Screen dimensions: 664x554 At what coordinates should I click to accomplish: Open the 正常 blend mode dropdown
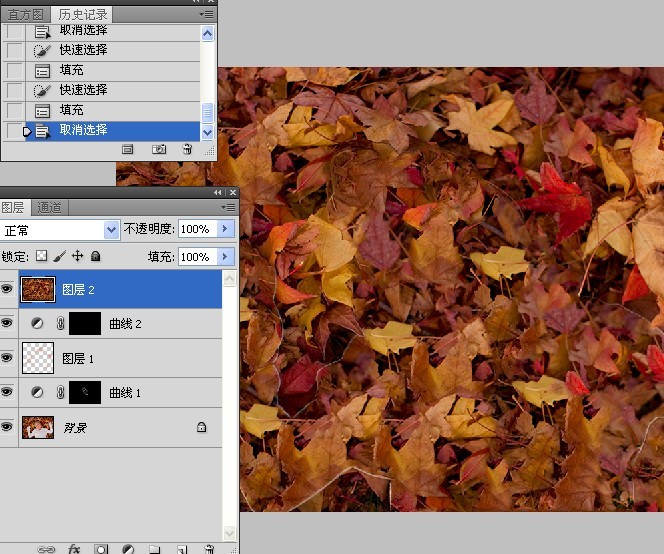tap(59, 230)
